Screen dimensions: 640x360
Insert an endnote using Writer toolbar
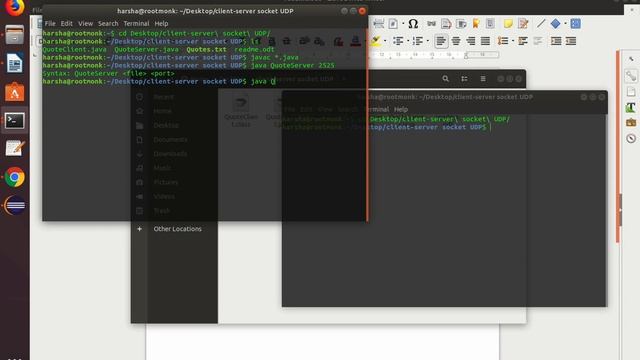click(461, 24)
